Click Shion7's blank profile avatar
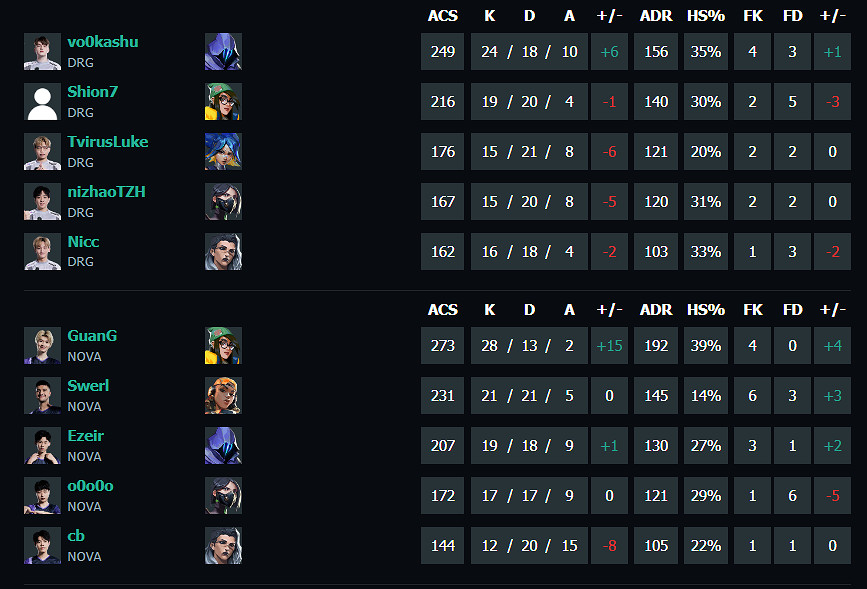 click(x=42, y=101)
